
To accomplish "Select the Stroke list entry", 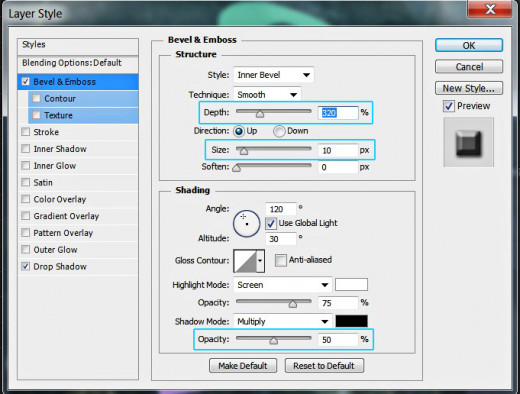I will pos(78,132).
